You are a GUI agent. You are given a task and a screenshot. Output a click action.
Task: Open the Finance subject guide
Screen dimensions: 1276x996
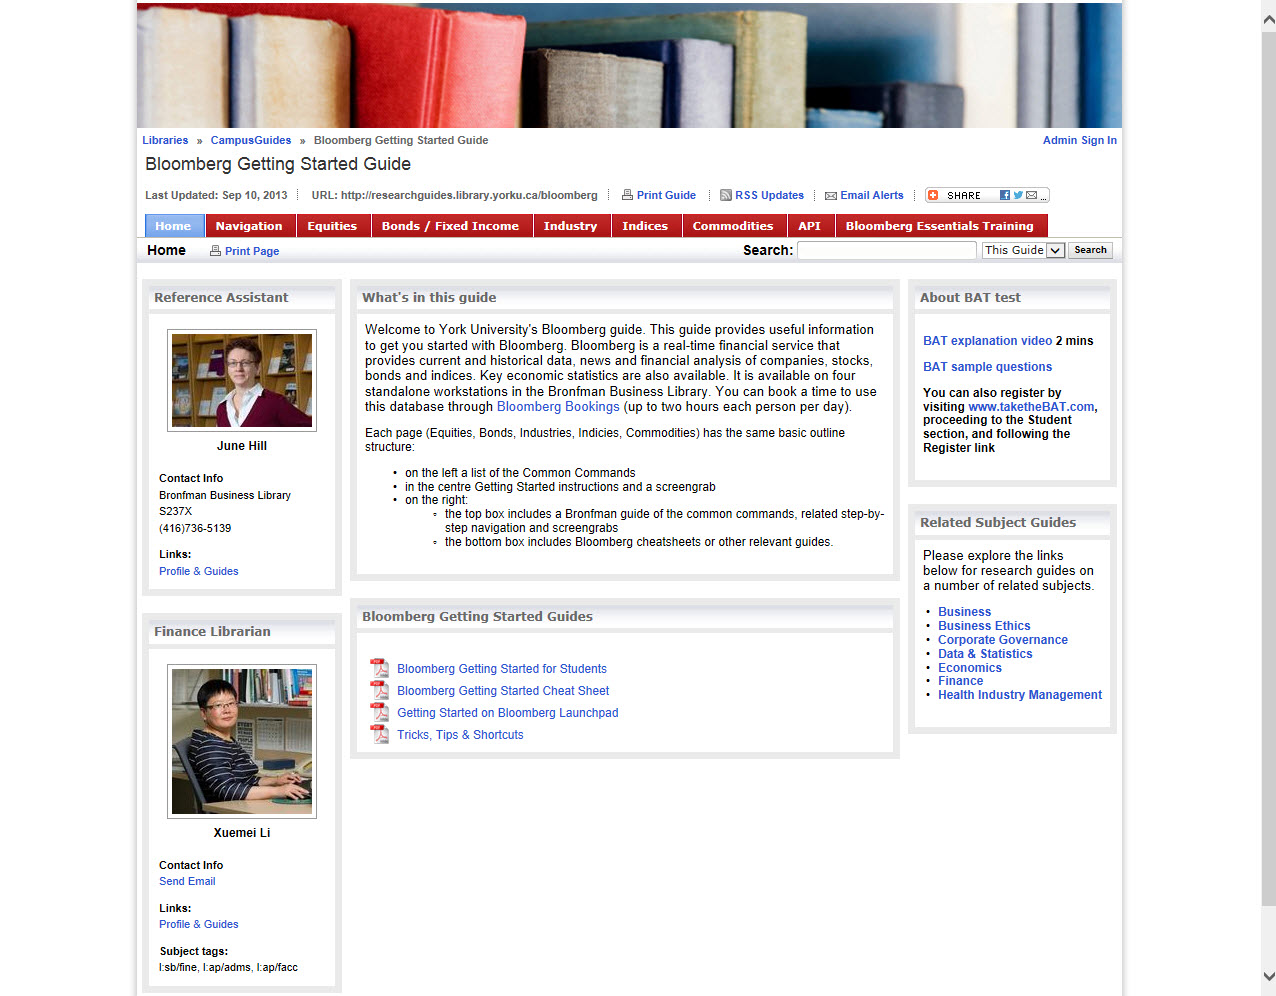click(960, 681)
